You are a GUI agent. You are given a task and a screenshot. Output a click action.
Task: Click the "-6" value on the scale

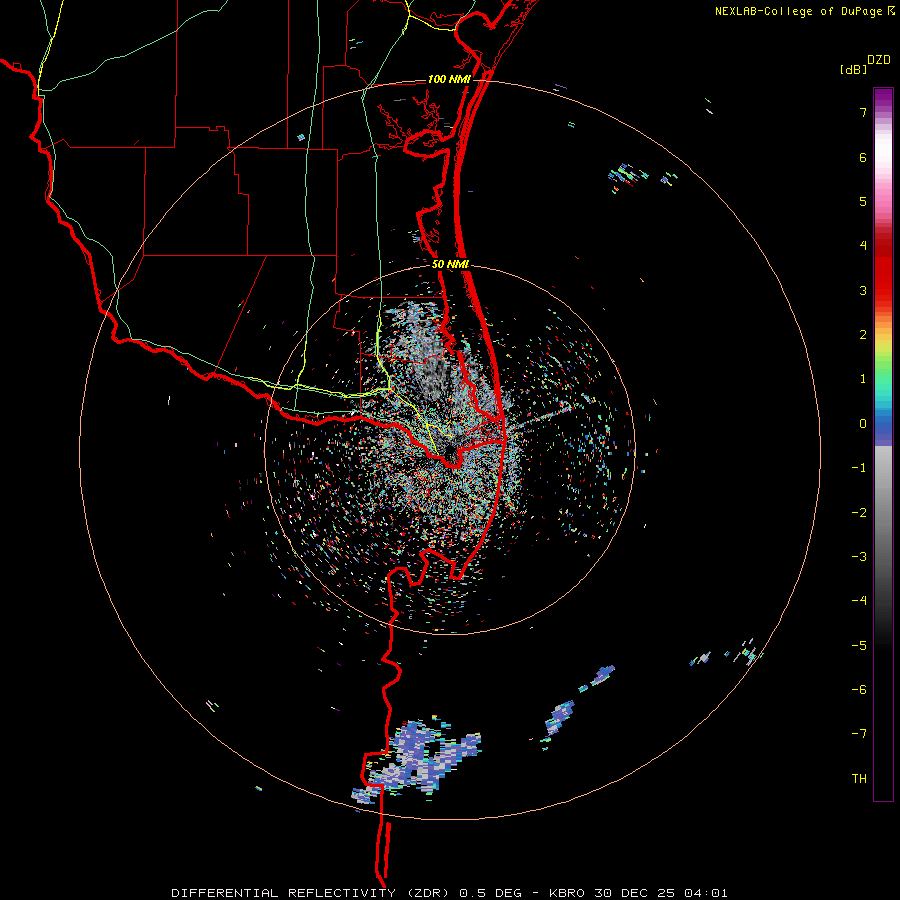tap(859, 690)
